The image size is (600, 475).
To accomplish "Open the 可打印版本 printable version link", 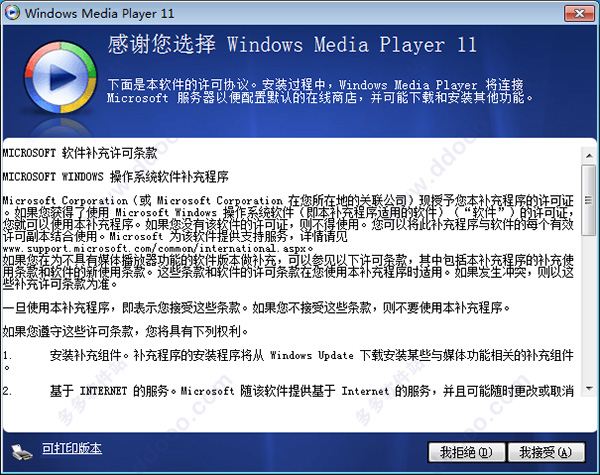I will coord(72,448).
